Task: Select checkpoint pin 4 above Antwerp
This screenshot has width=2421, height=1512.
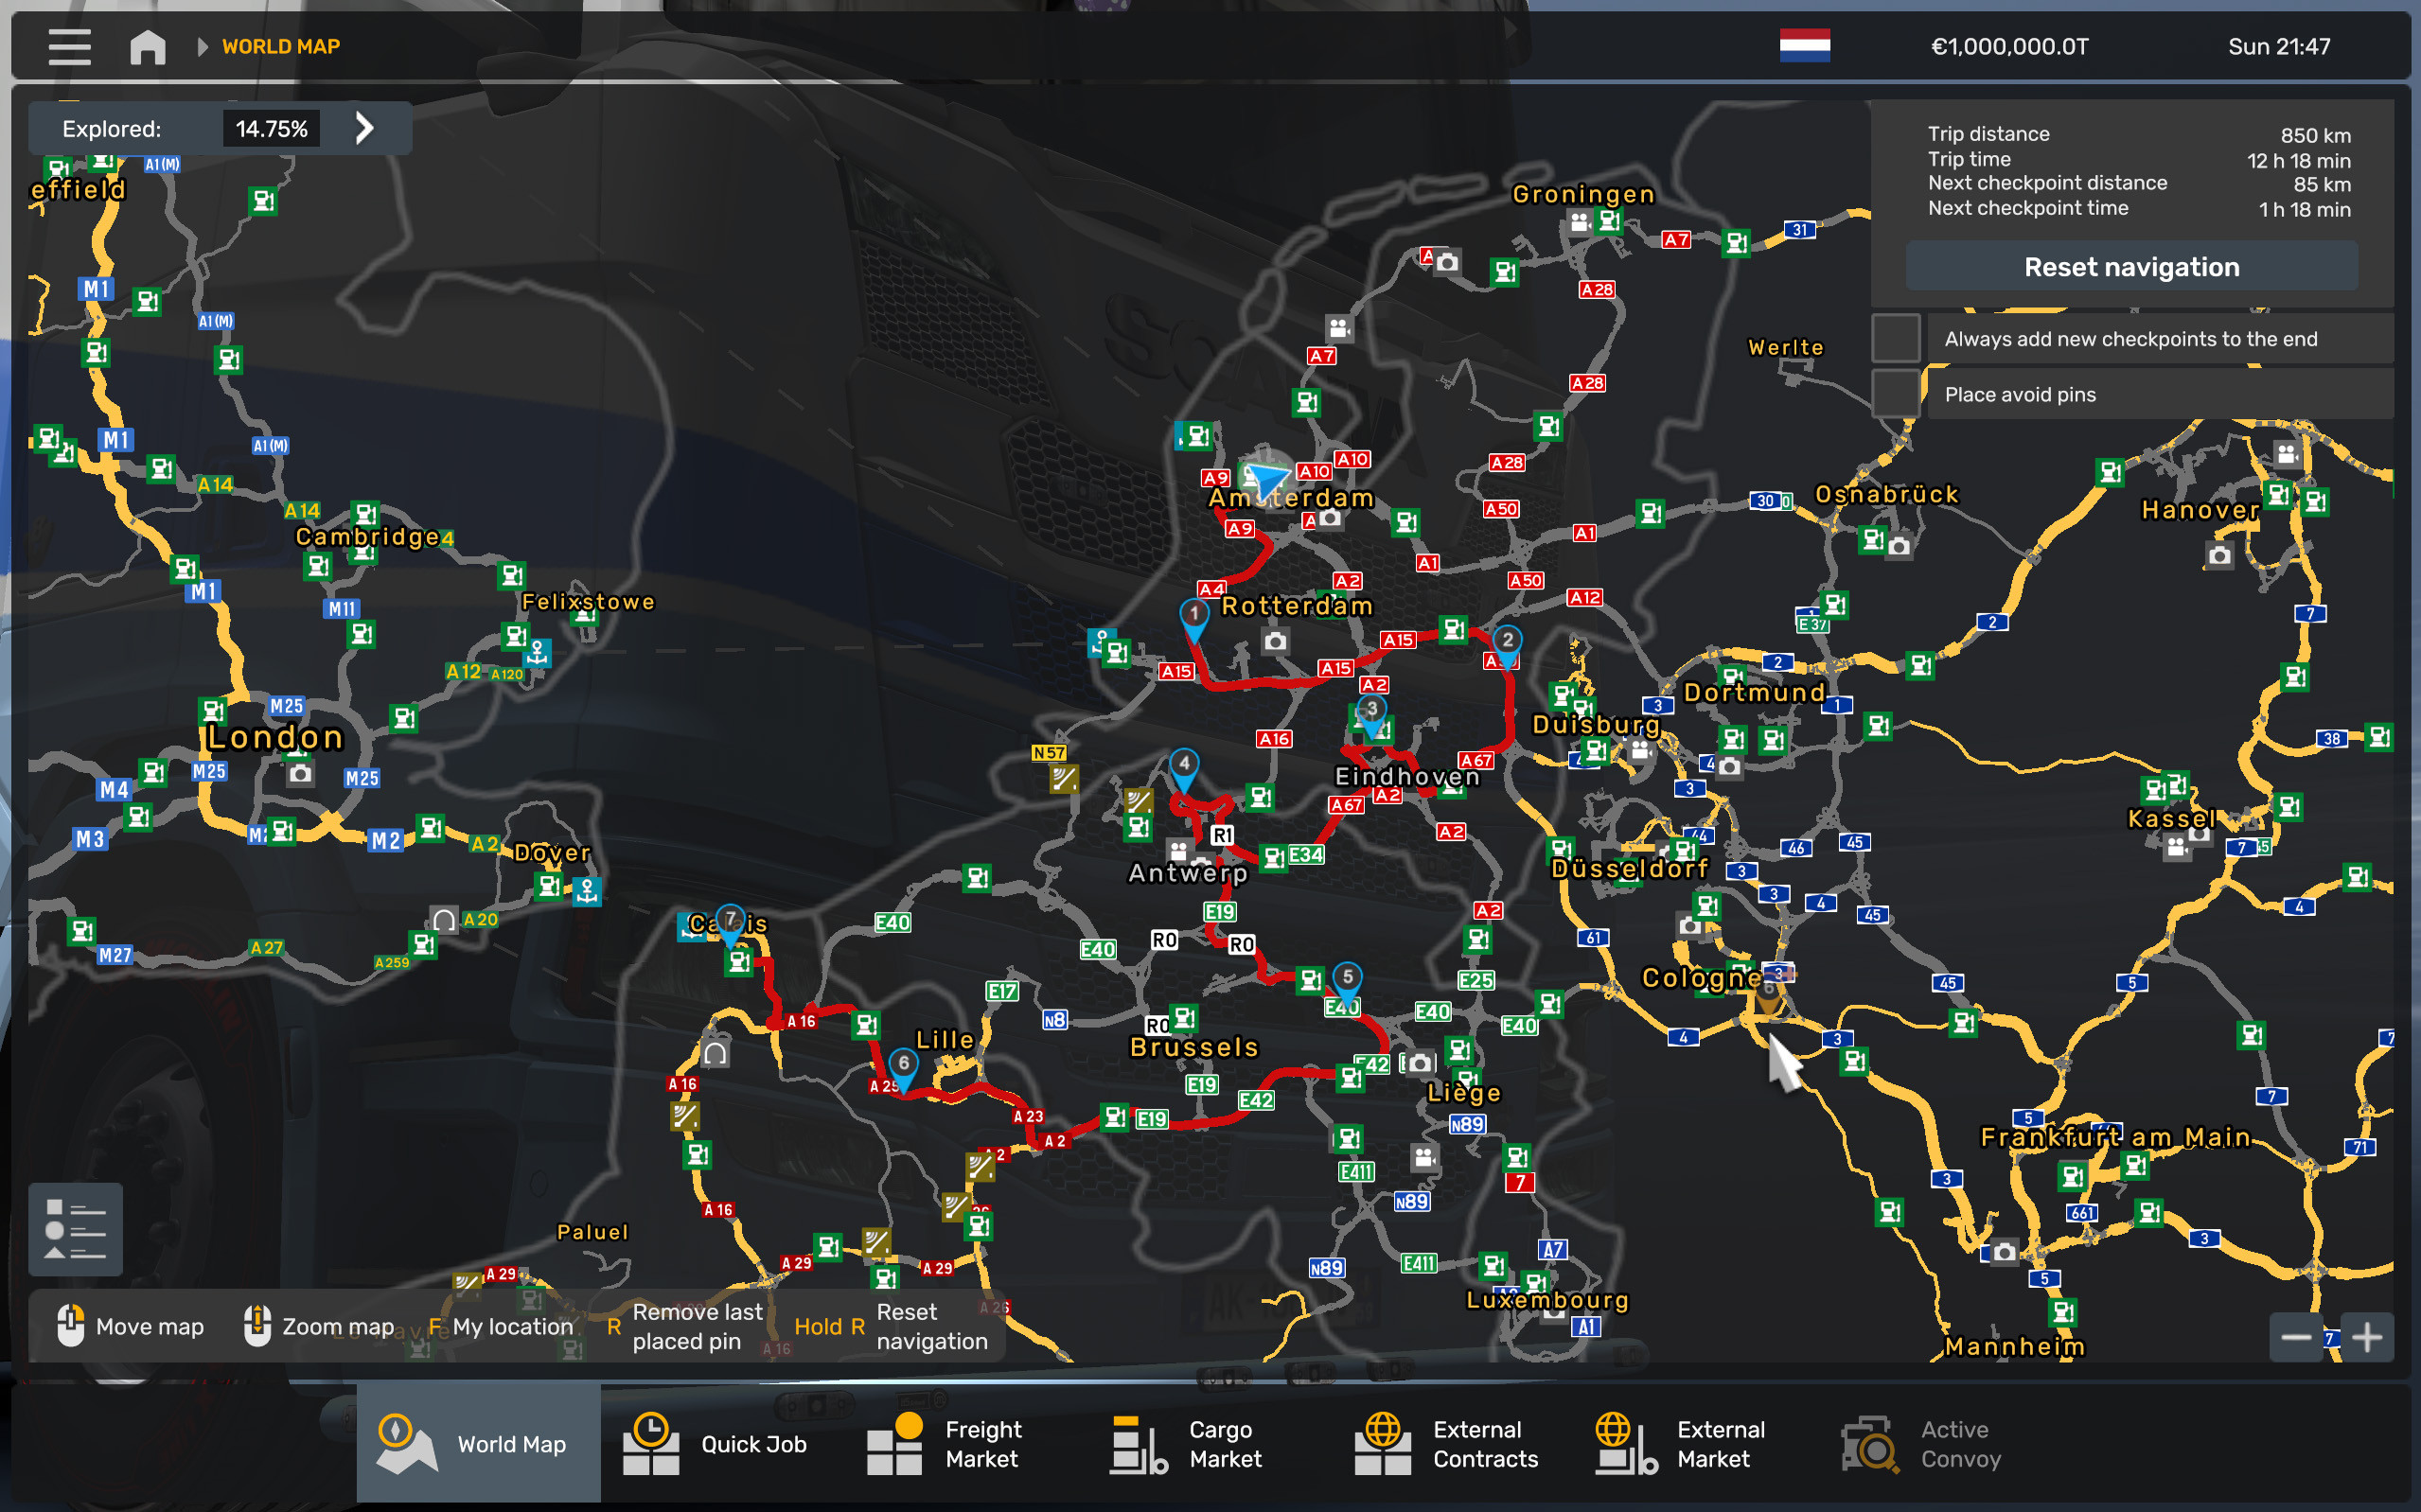Action: pyautogui.click(x=1184, y=769)
